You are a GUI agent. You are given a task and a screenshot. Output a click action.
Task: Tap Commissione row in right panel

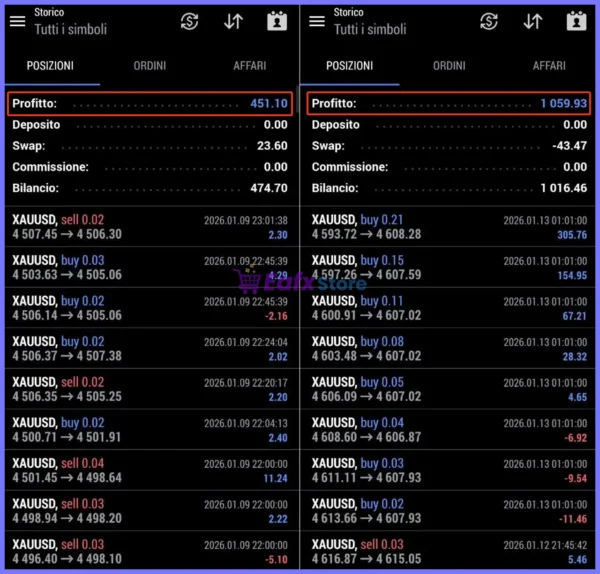[448, 167]
